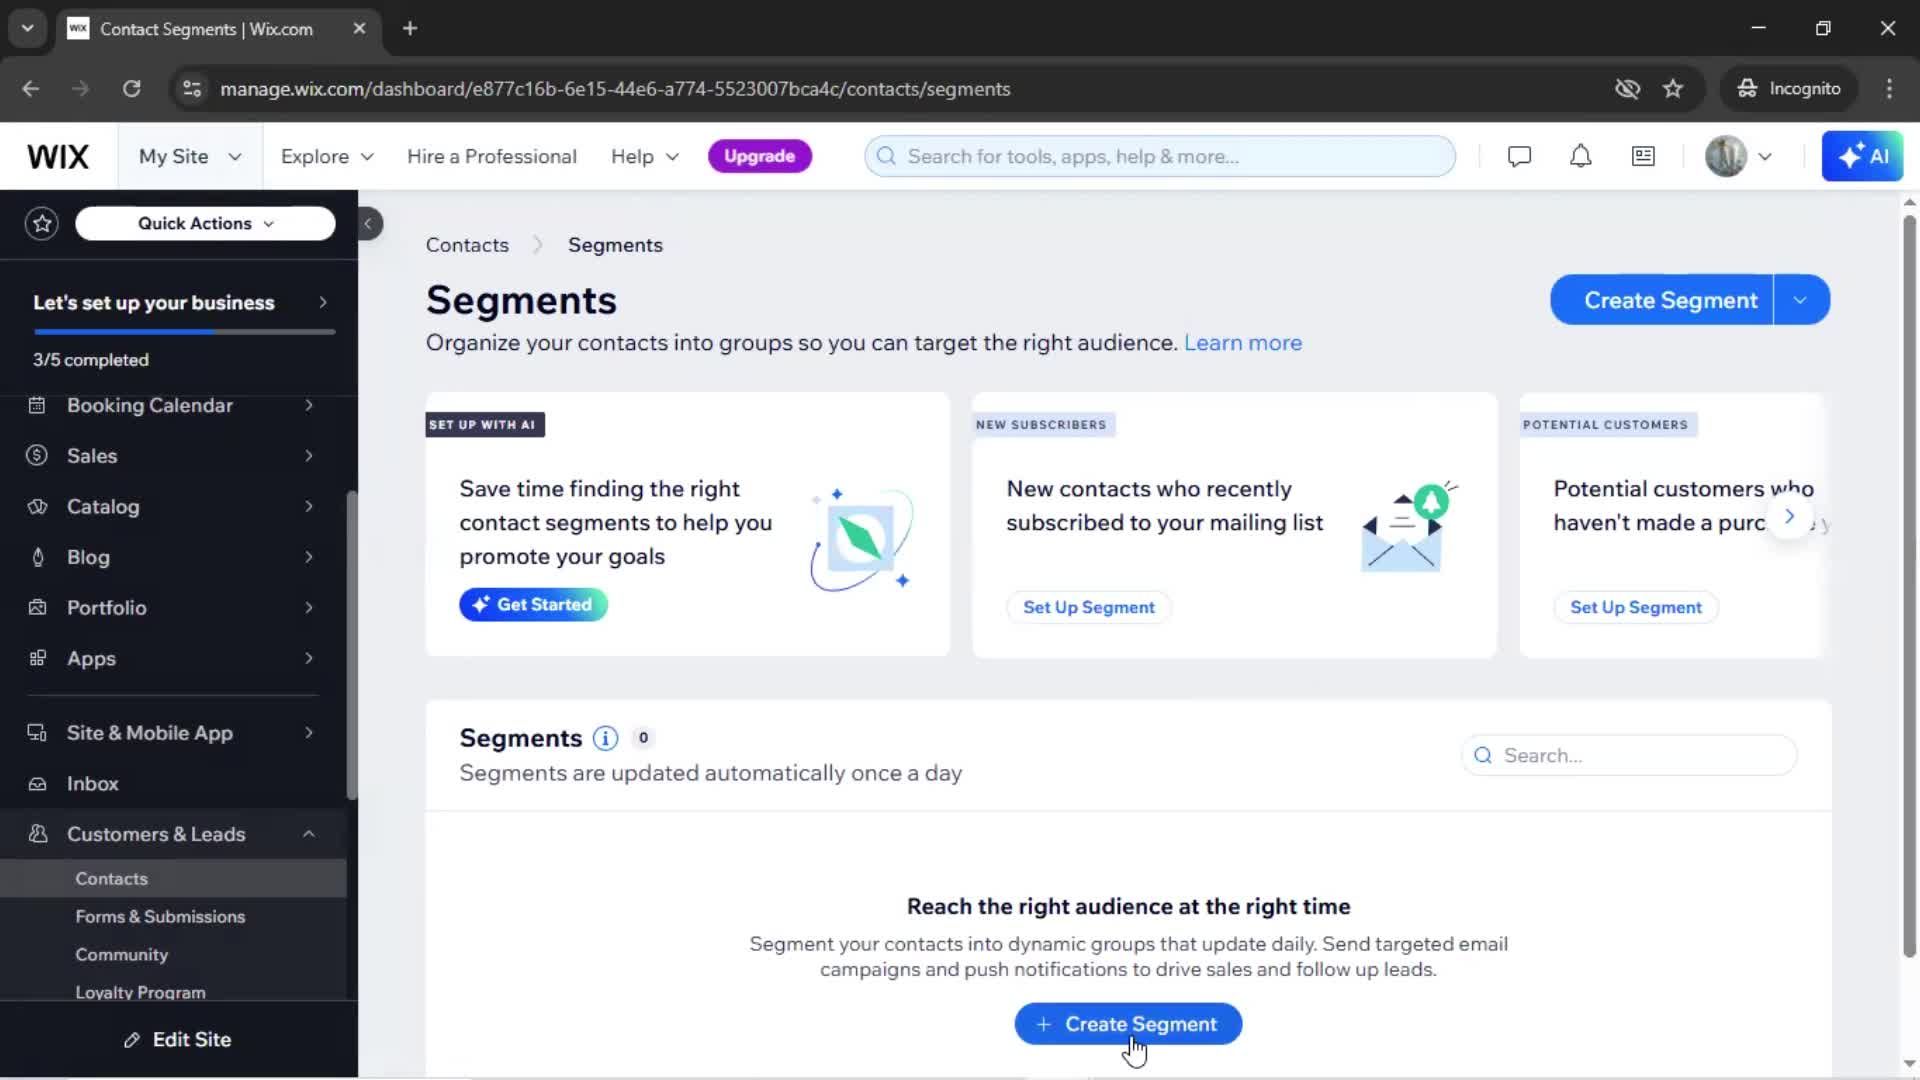Focus the Wix tools search field
This screenshot has height=1080, width=1920.
[x=1160, y=157]
